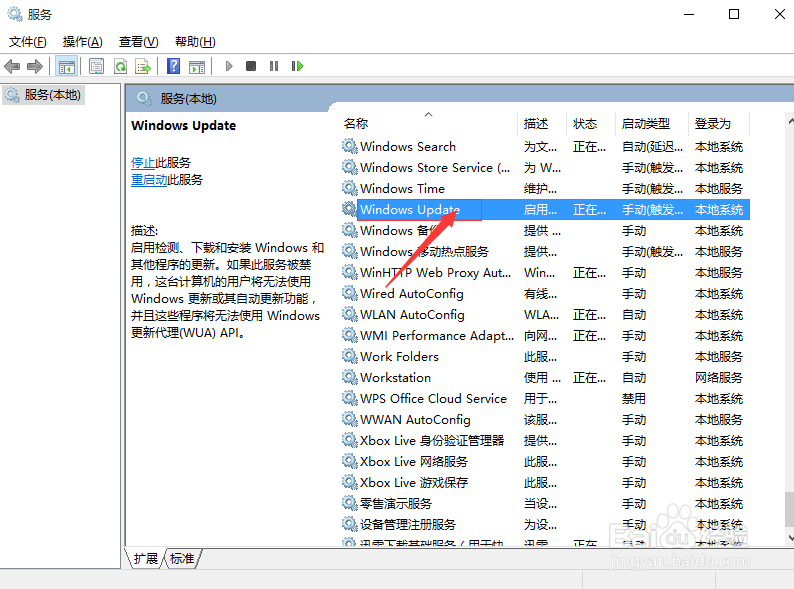The height and width of the screenshot is (589, 794).
Task: Click gear icon beside Windows Search
Action: click(x=349, y=146)
